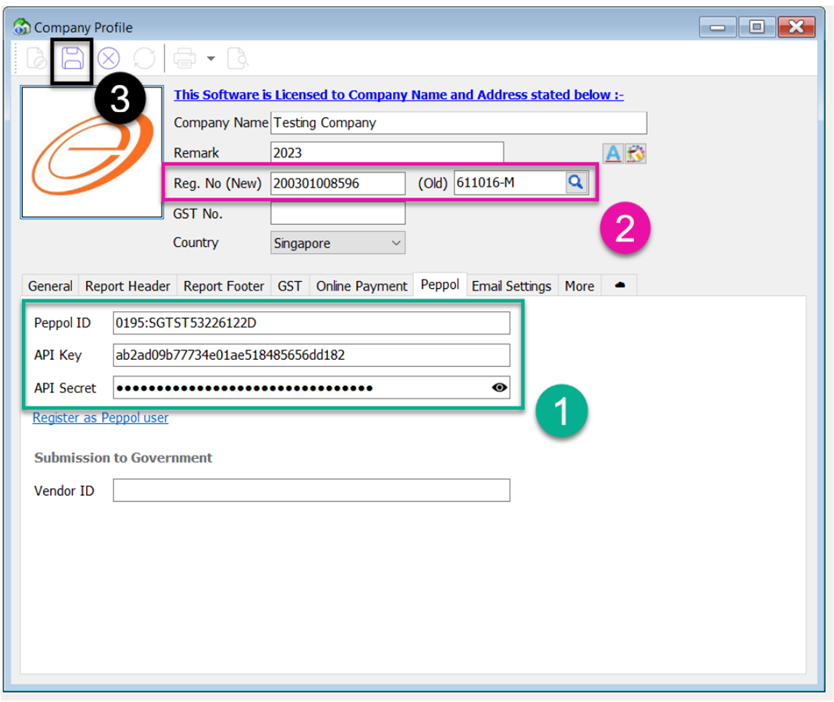The width and height of the screenshot is (834, 702).
Task: Click the color palette icon beside Remark
Action: tap(636, 153)
